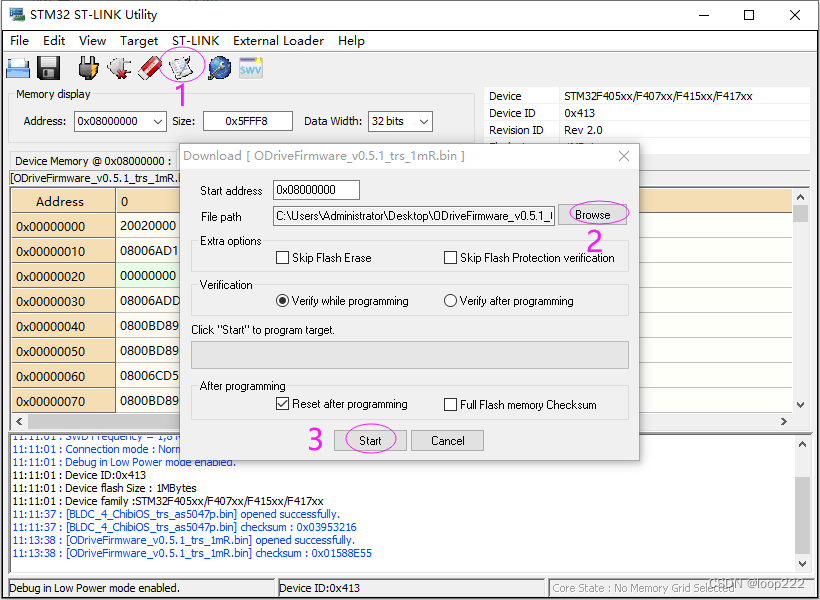
Task: Click the File path field
Action: tap(414, 216)
